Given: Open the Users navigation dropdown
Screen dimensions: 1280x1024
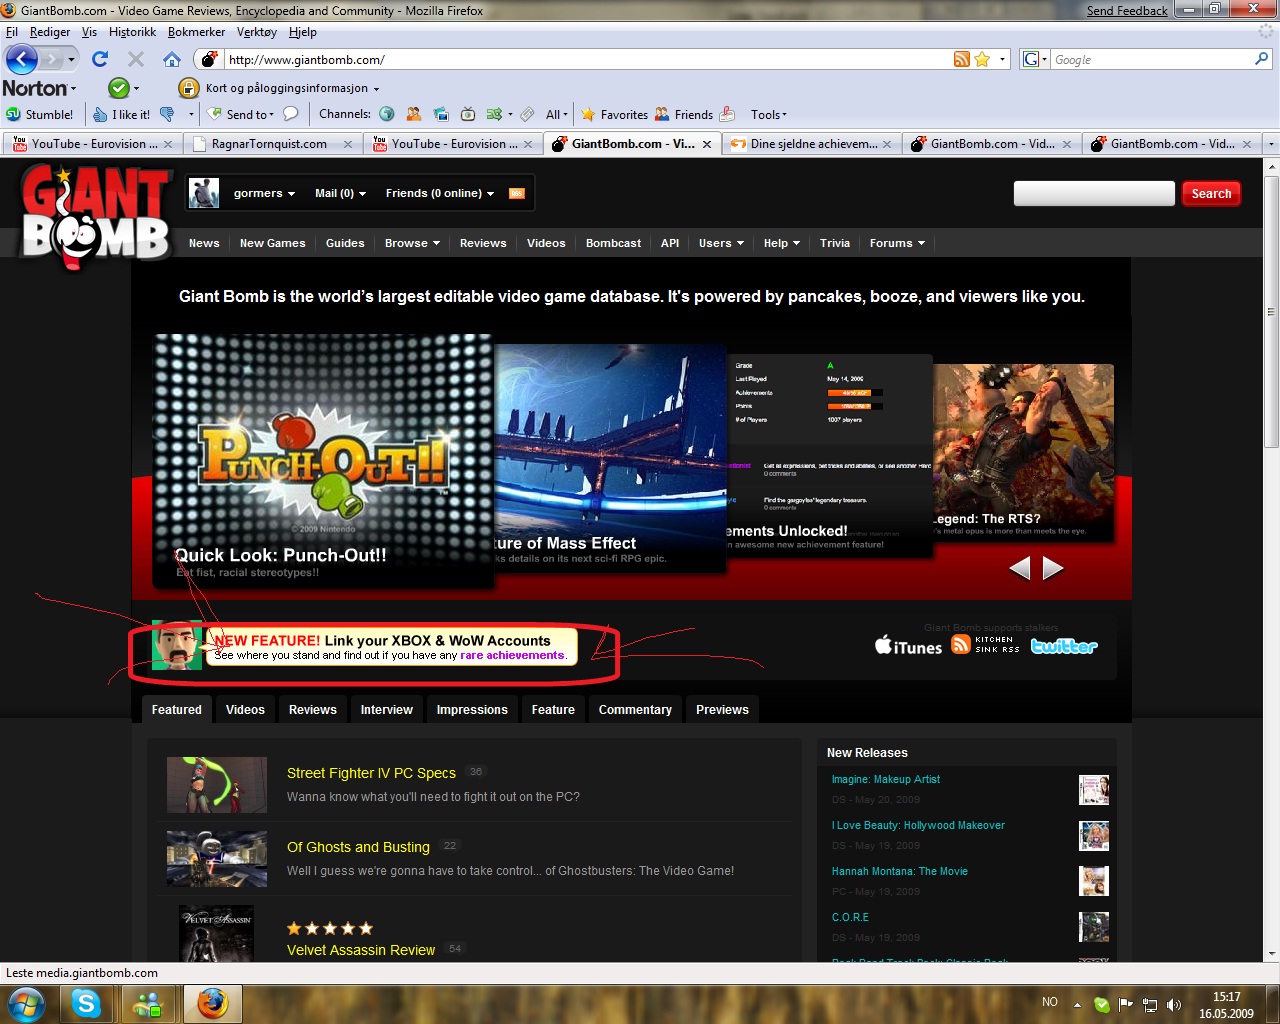Looking at the screenshot, I should 721,243.
